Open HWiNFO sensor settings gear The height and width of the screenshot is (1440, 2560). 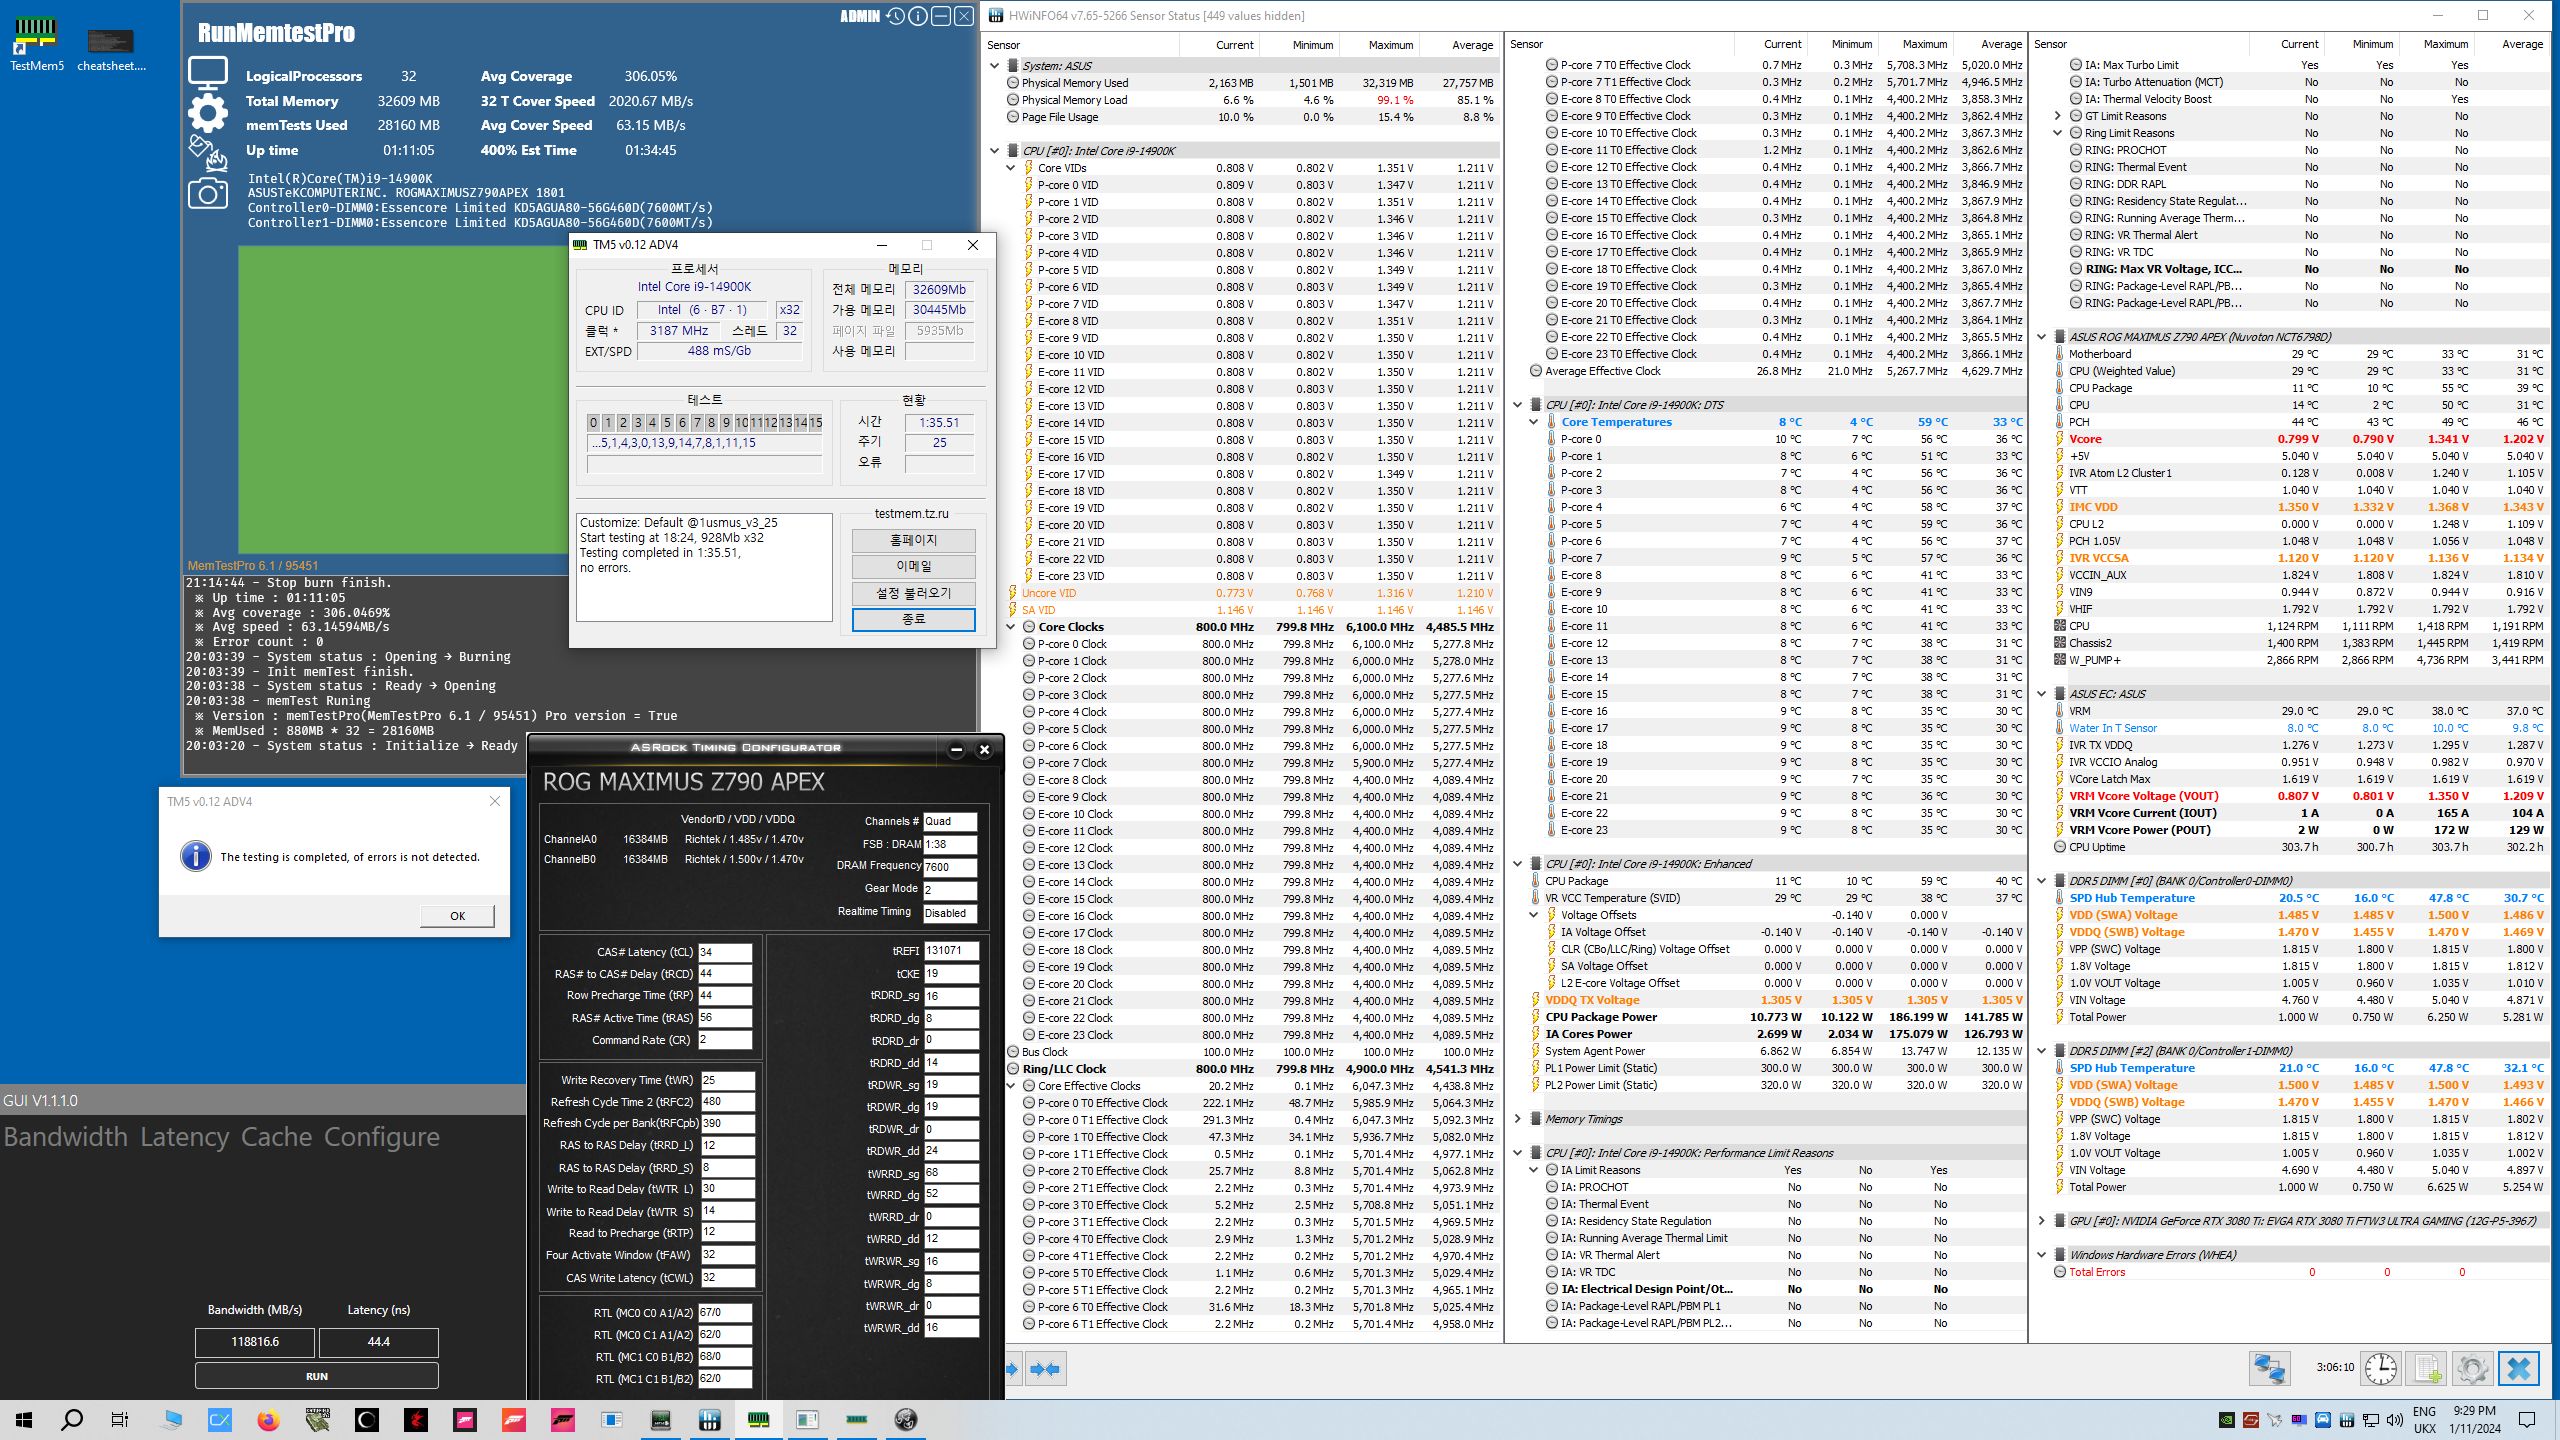[x=2472, y=1368]
